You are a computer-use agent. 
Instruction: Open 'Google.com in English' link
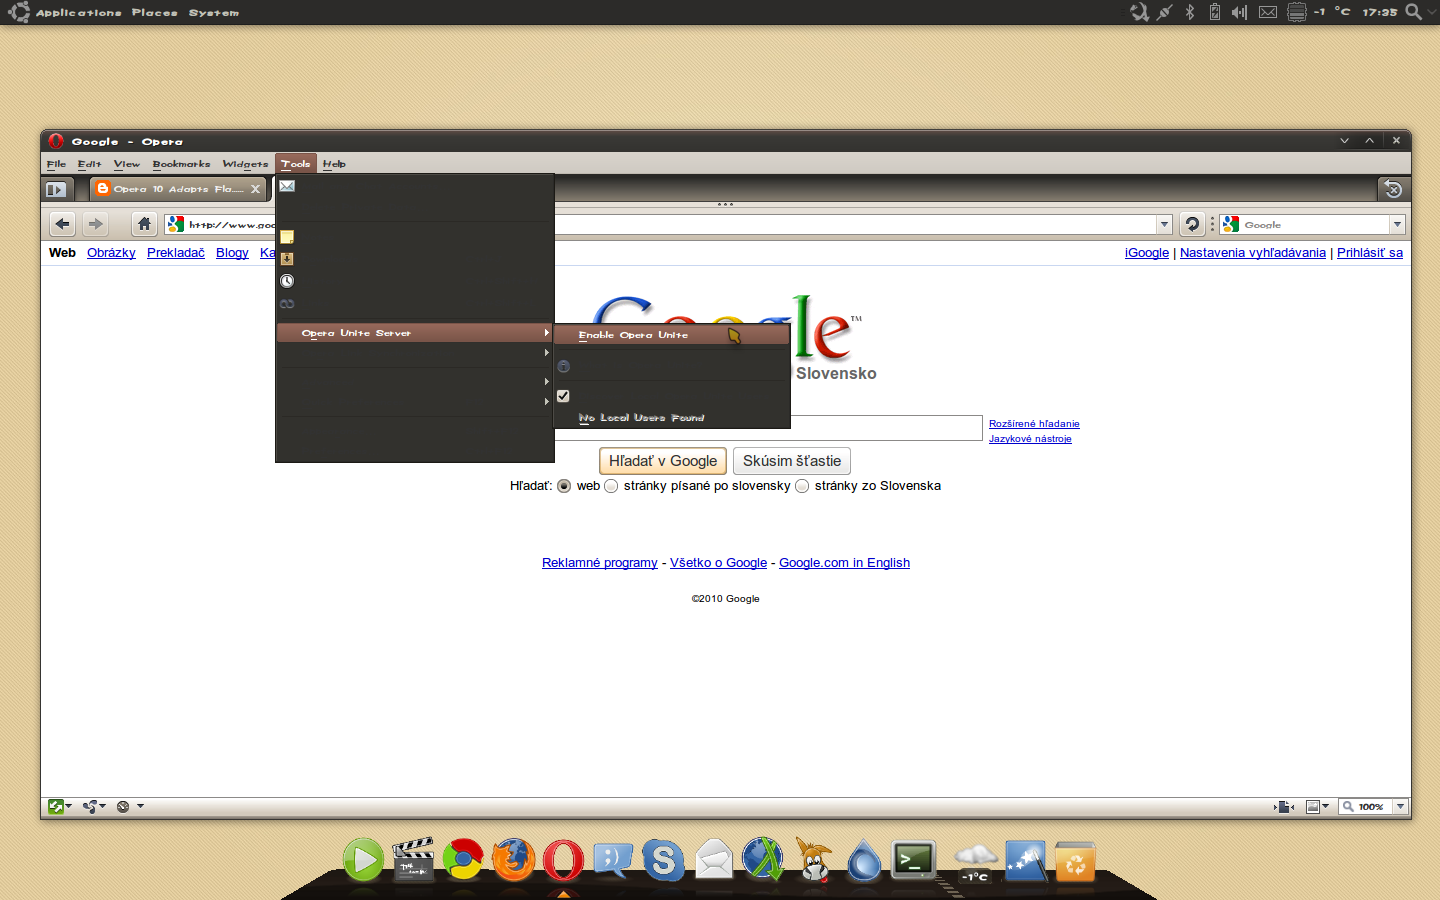tap(844, 563)
